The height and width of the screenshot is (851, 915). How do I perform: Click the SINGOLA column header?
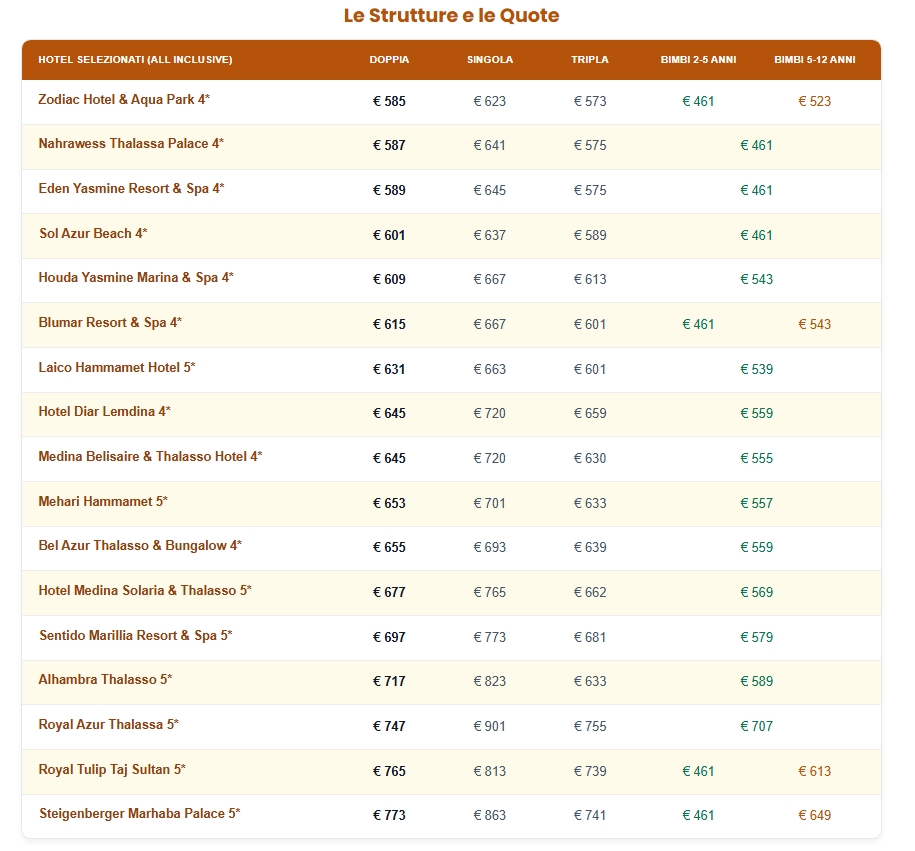coord(490,60)
